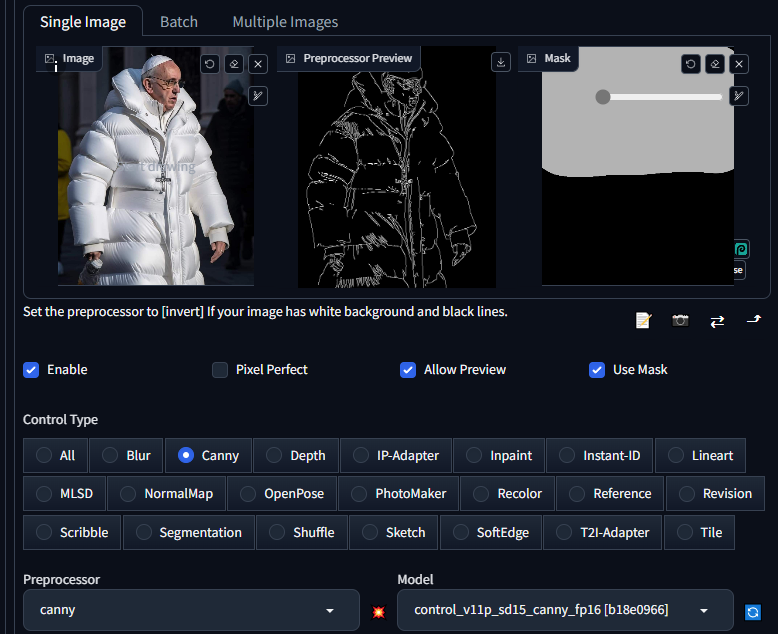Run preprocessor with the explosion icon
Viewport: 778px width, 634px height.
(378, 611)
